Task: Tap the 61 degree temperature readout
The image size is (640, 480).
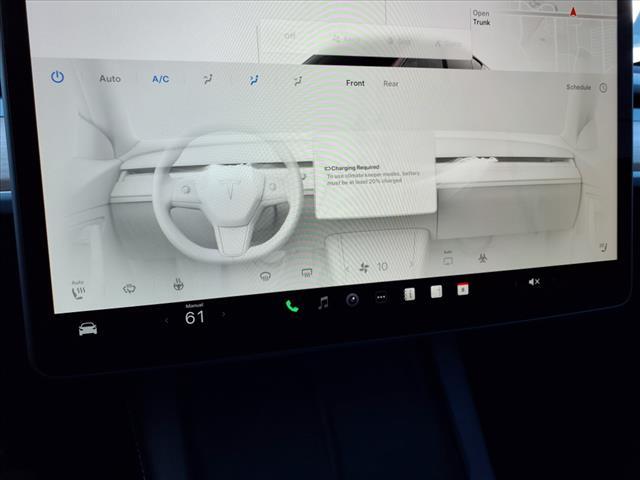Action: tap(195, 317)
